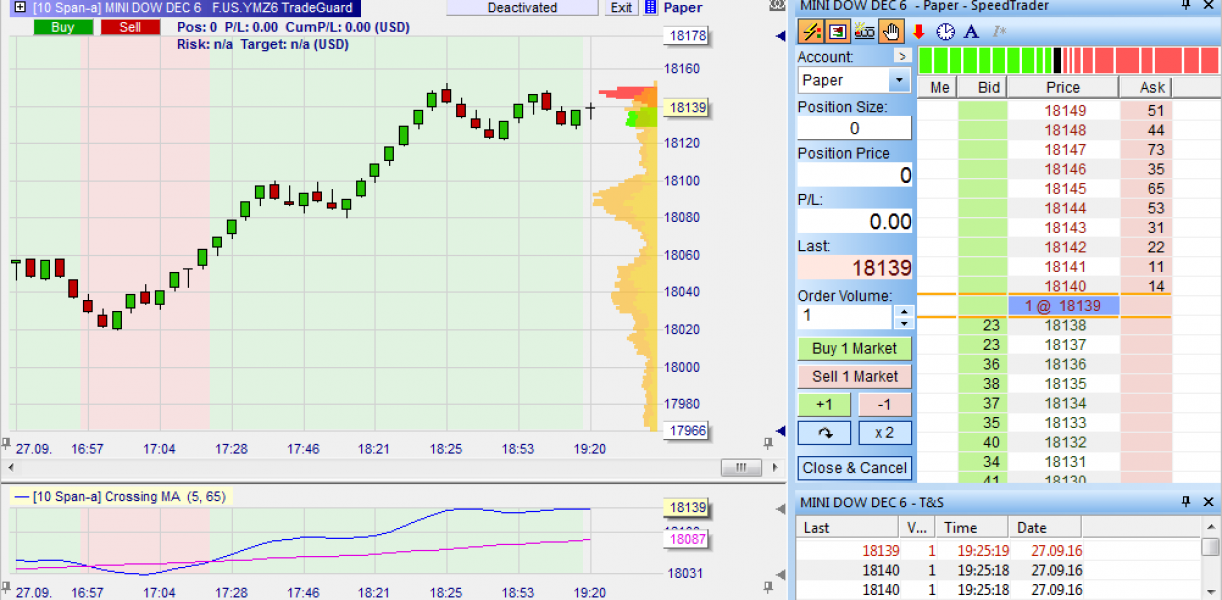The height and width of the screenshot is (600, 1222).
Task: Click chart horizontal scrollbar right arrow
Action: [x=773, y=468]
